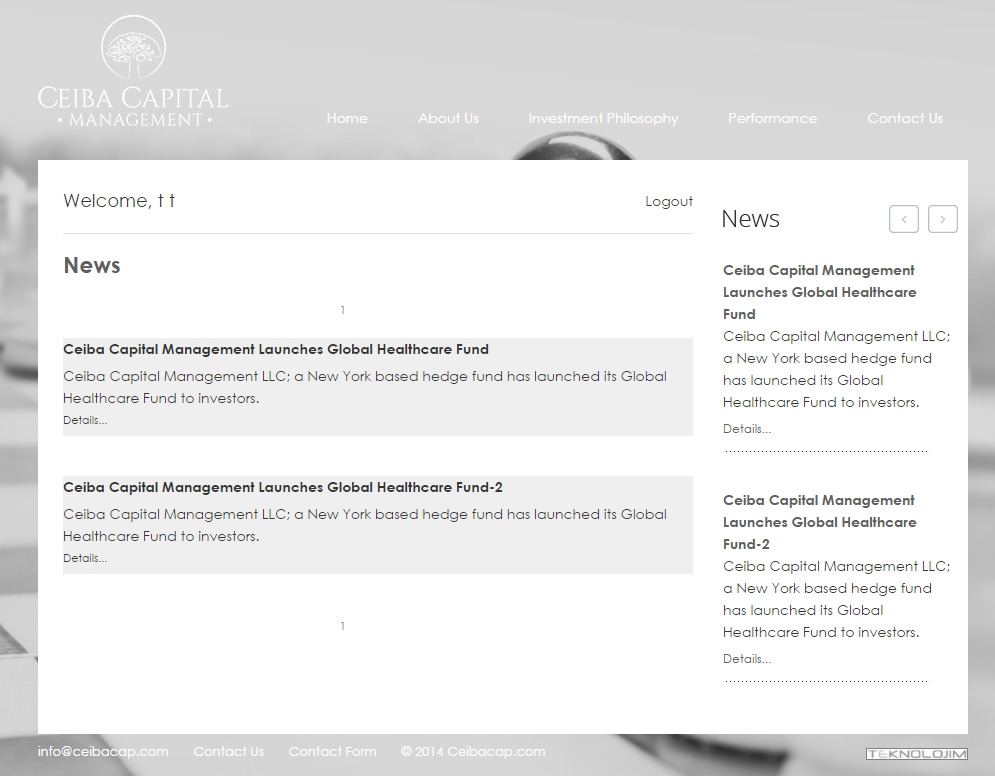Open main list headline ending 'Healthcare Fund-2'
Screen dimensions: 995x776
(282, 487)
